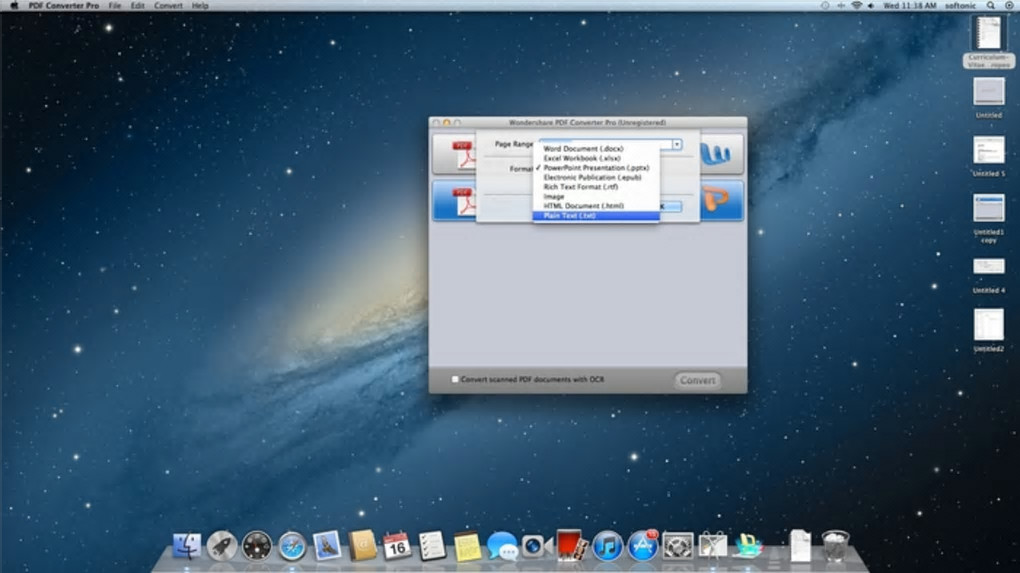Open Reminders checklist icon in Dock

click(432, 546)
